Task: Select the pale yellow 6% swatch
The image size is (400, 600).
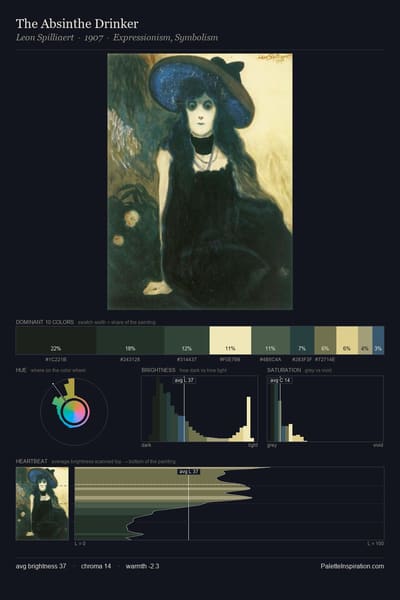Action: coord(347,340)
